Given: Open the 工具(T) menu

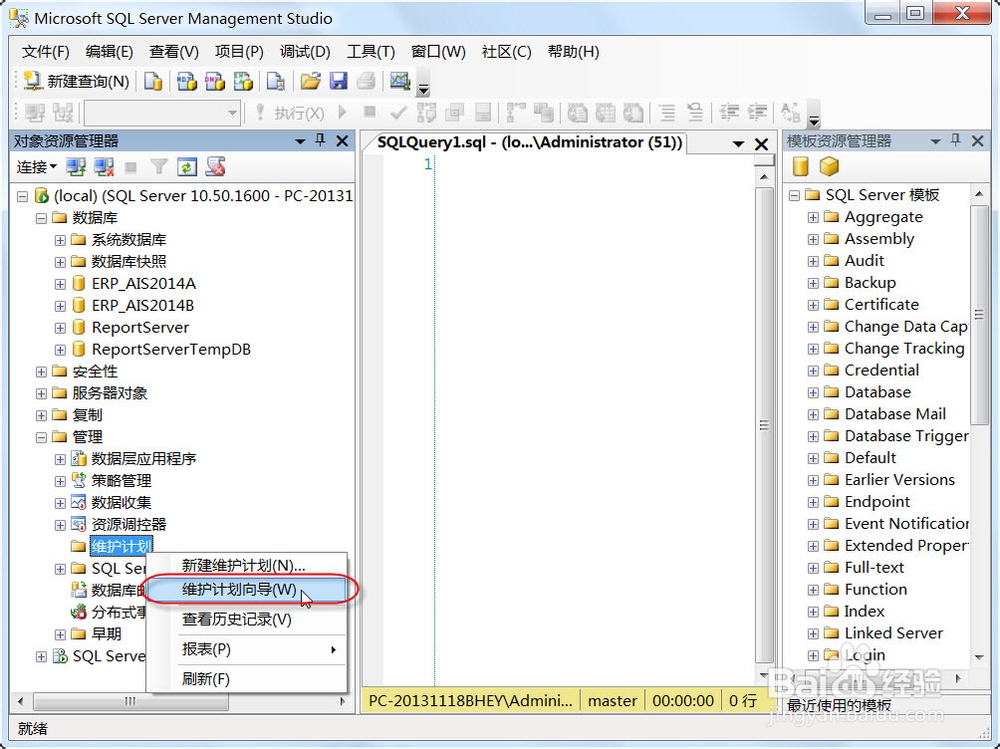Looking at the screenshot, I should [371, 52].
